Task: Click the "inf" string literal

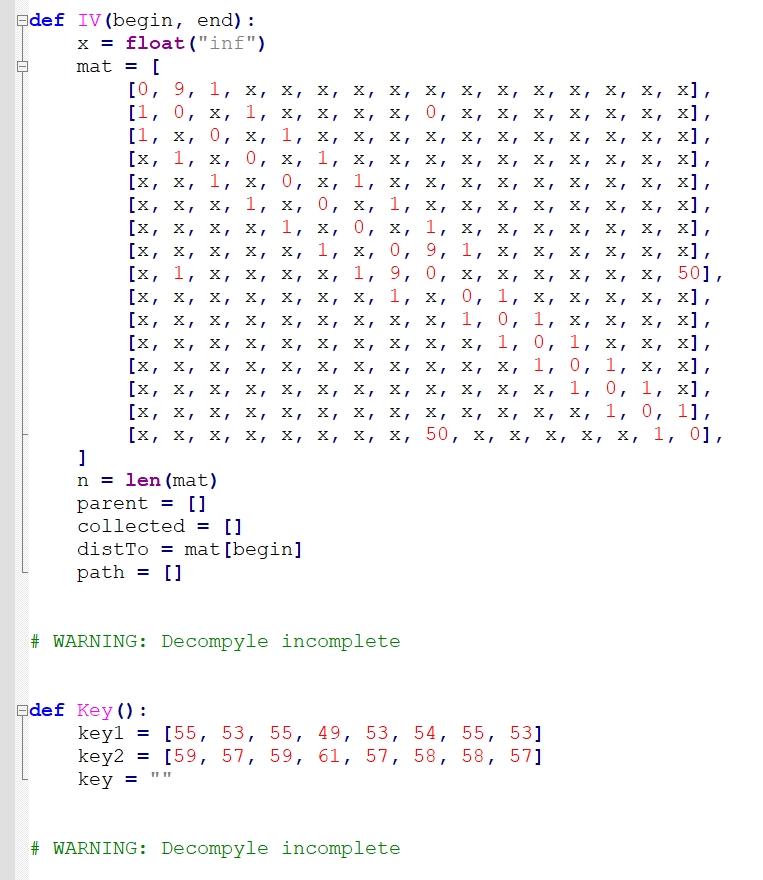Action: click(228, 43)
